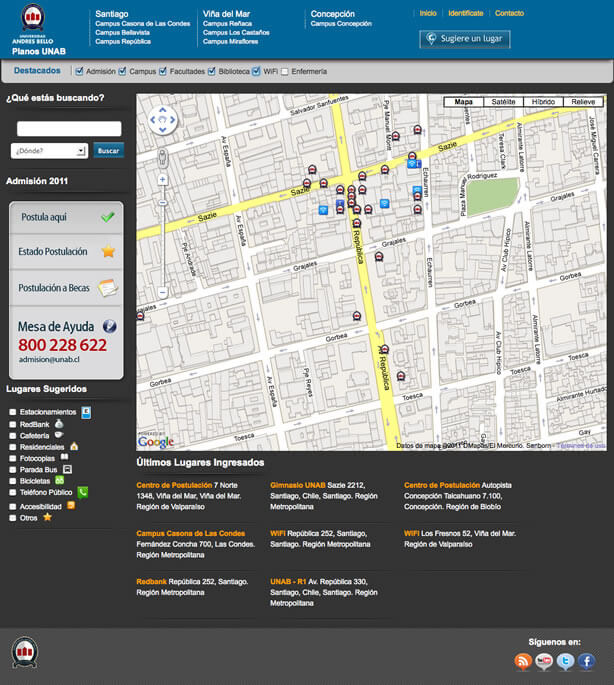Switch map to Relieve view
This screenshot has width=614, height=685.
583,102
